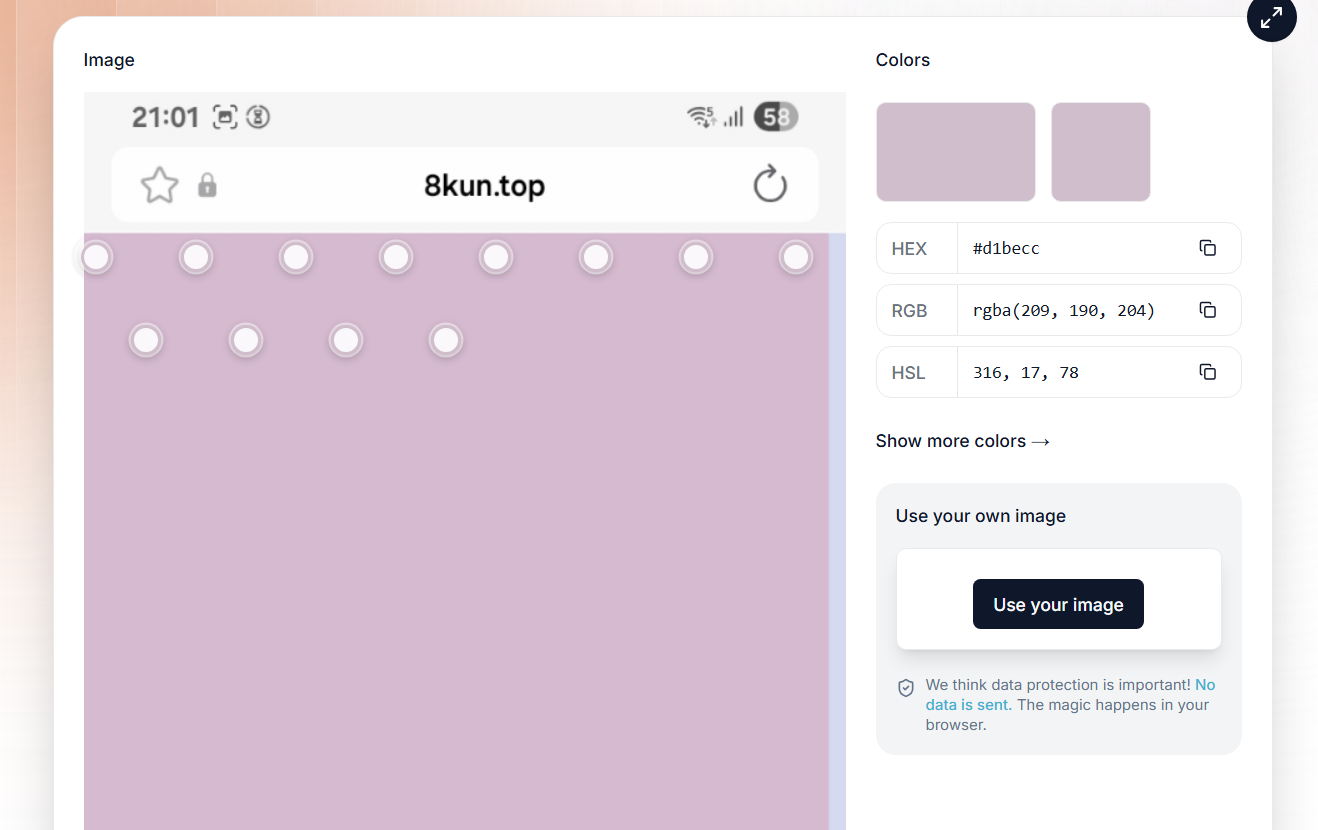Screen dimensions: 1318x830
Task: Click the shield data protection icon
Action: tap(906, 688)
